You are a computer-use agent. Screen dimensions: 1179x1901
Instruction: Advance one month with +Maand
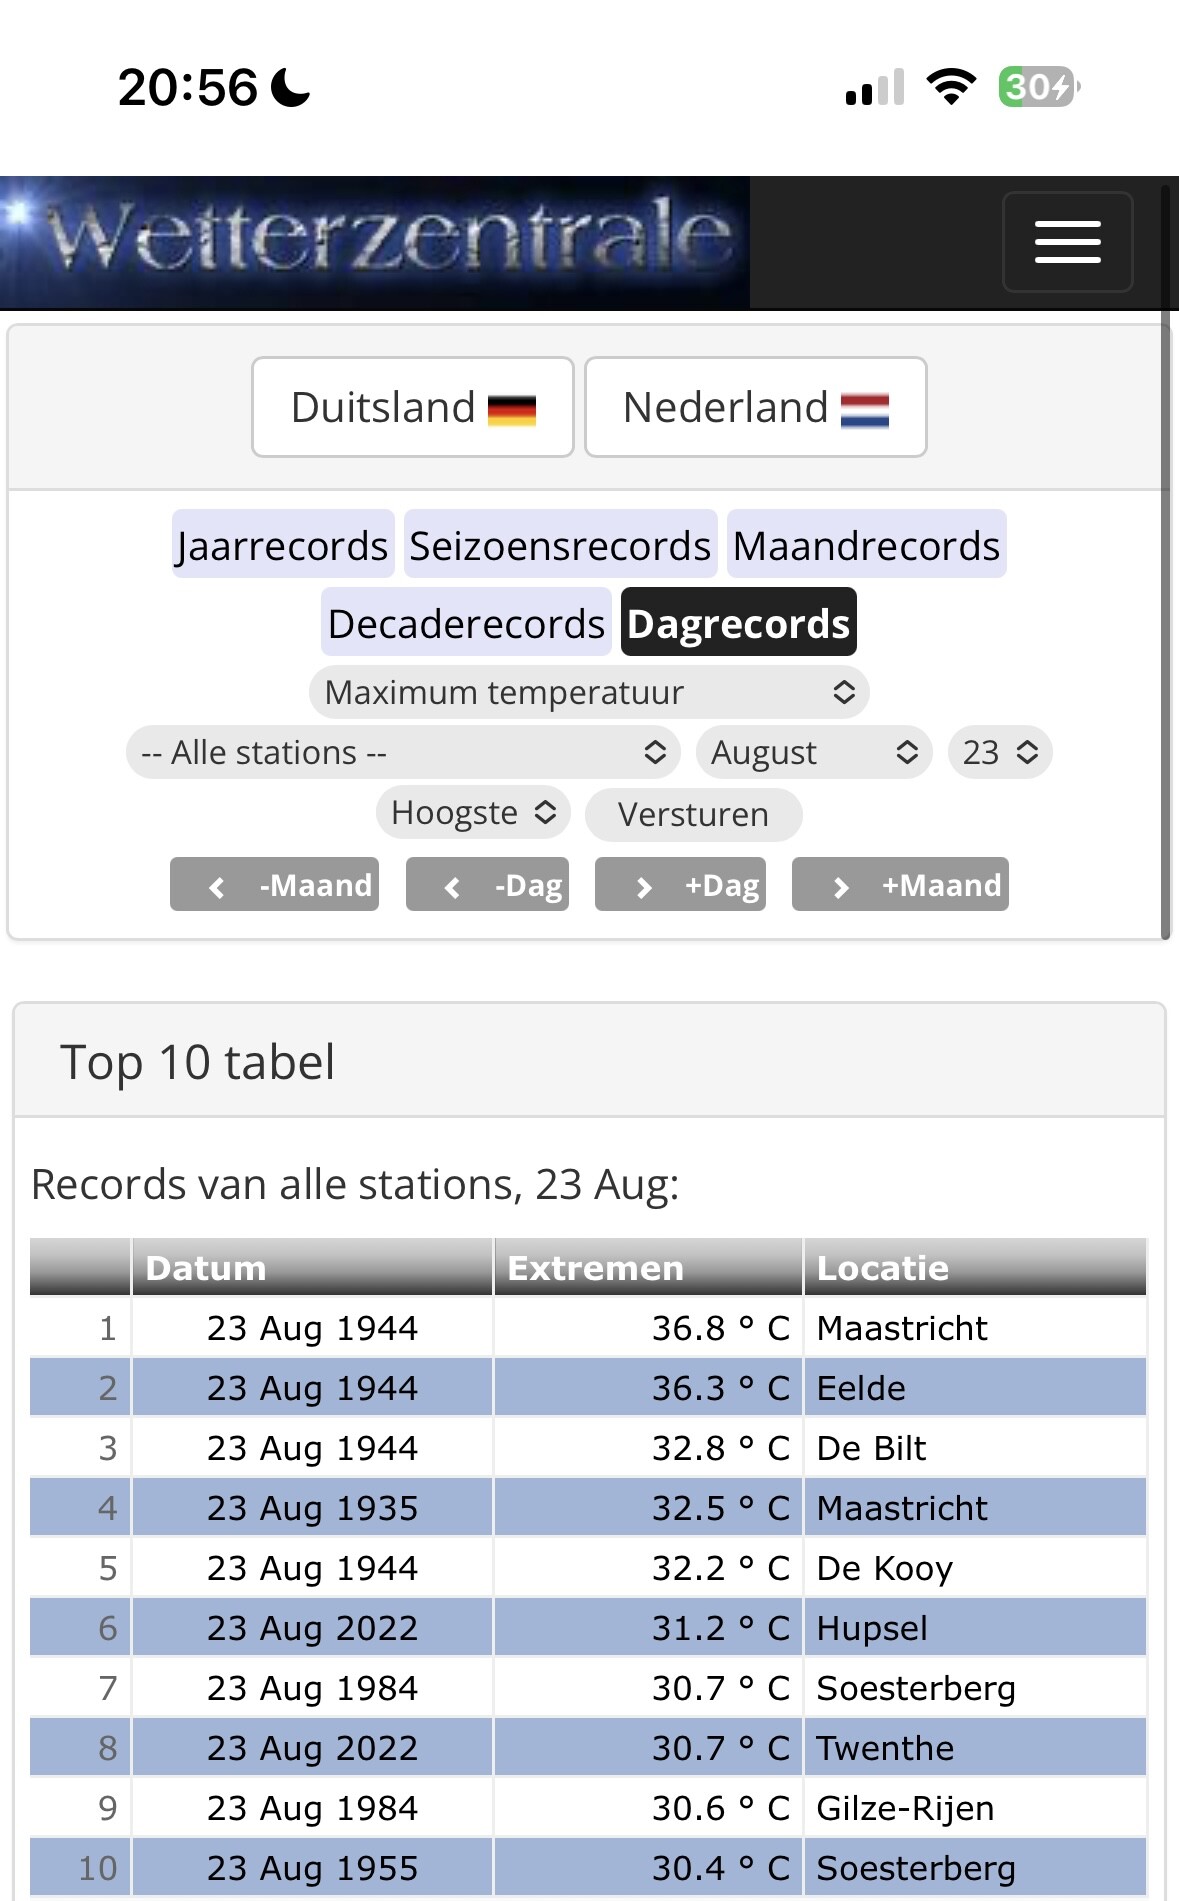[900, 885]
